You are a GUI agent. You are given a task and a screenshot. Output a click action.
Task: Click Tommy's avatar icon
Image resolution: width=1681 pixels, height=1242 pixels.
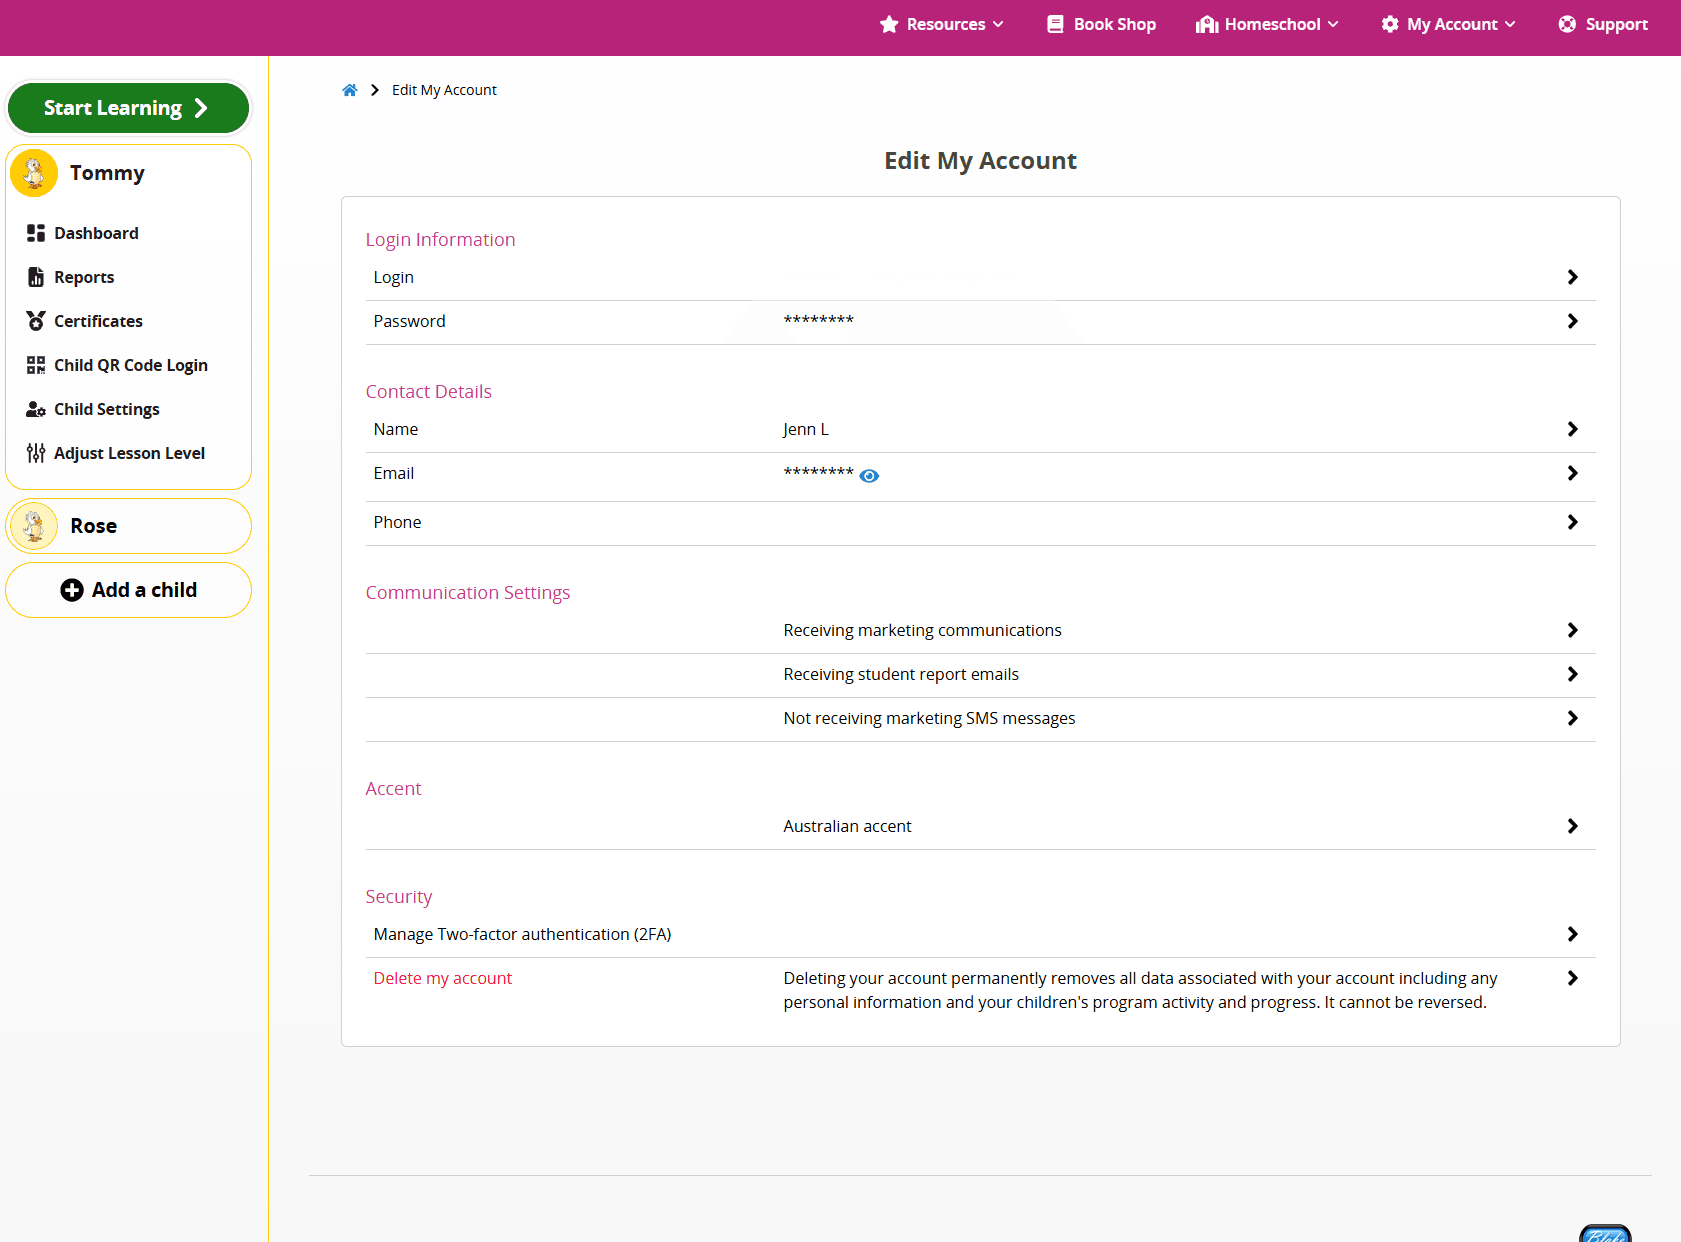pyautogui.click(x=34, y=173)
